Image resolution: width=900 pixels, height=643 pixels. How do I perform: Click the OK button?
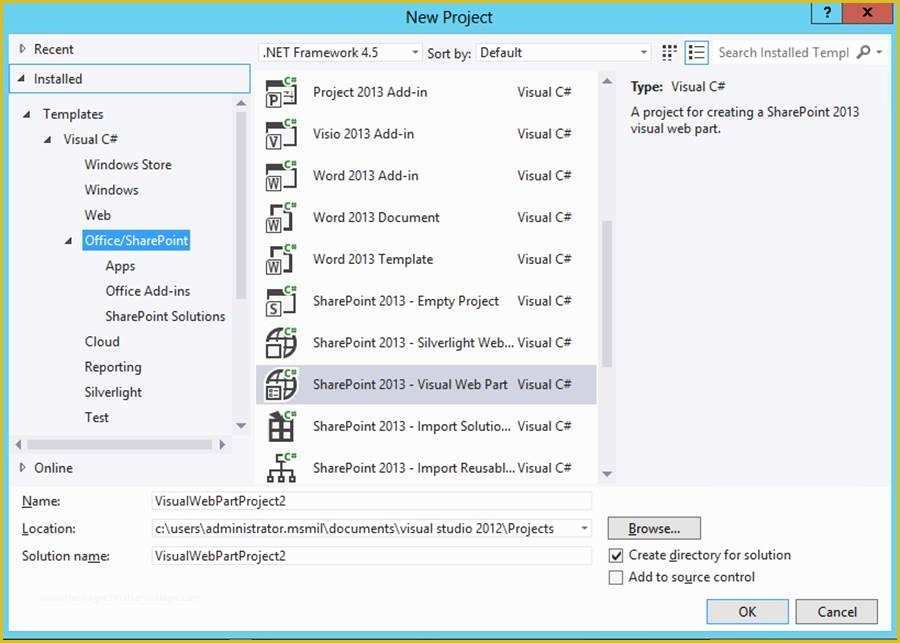[747, 612]
